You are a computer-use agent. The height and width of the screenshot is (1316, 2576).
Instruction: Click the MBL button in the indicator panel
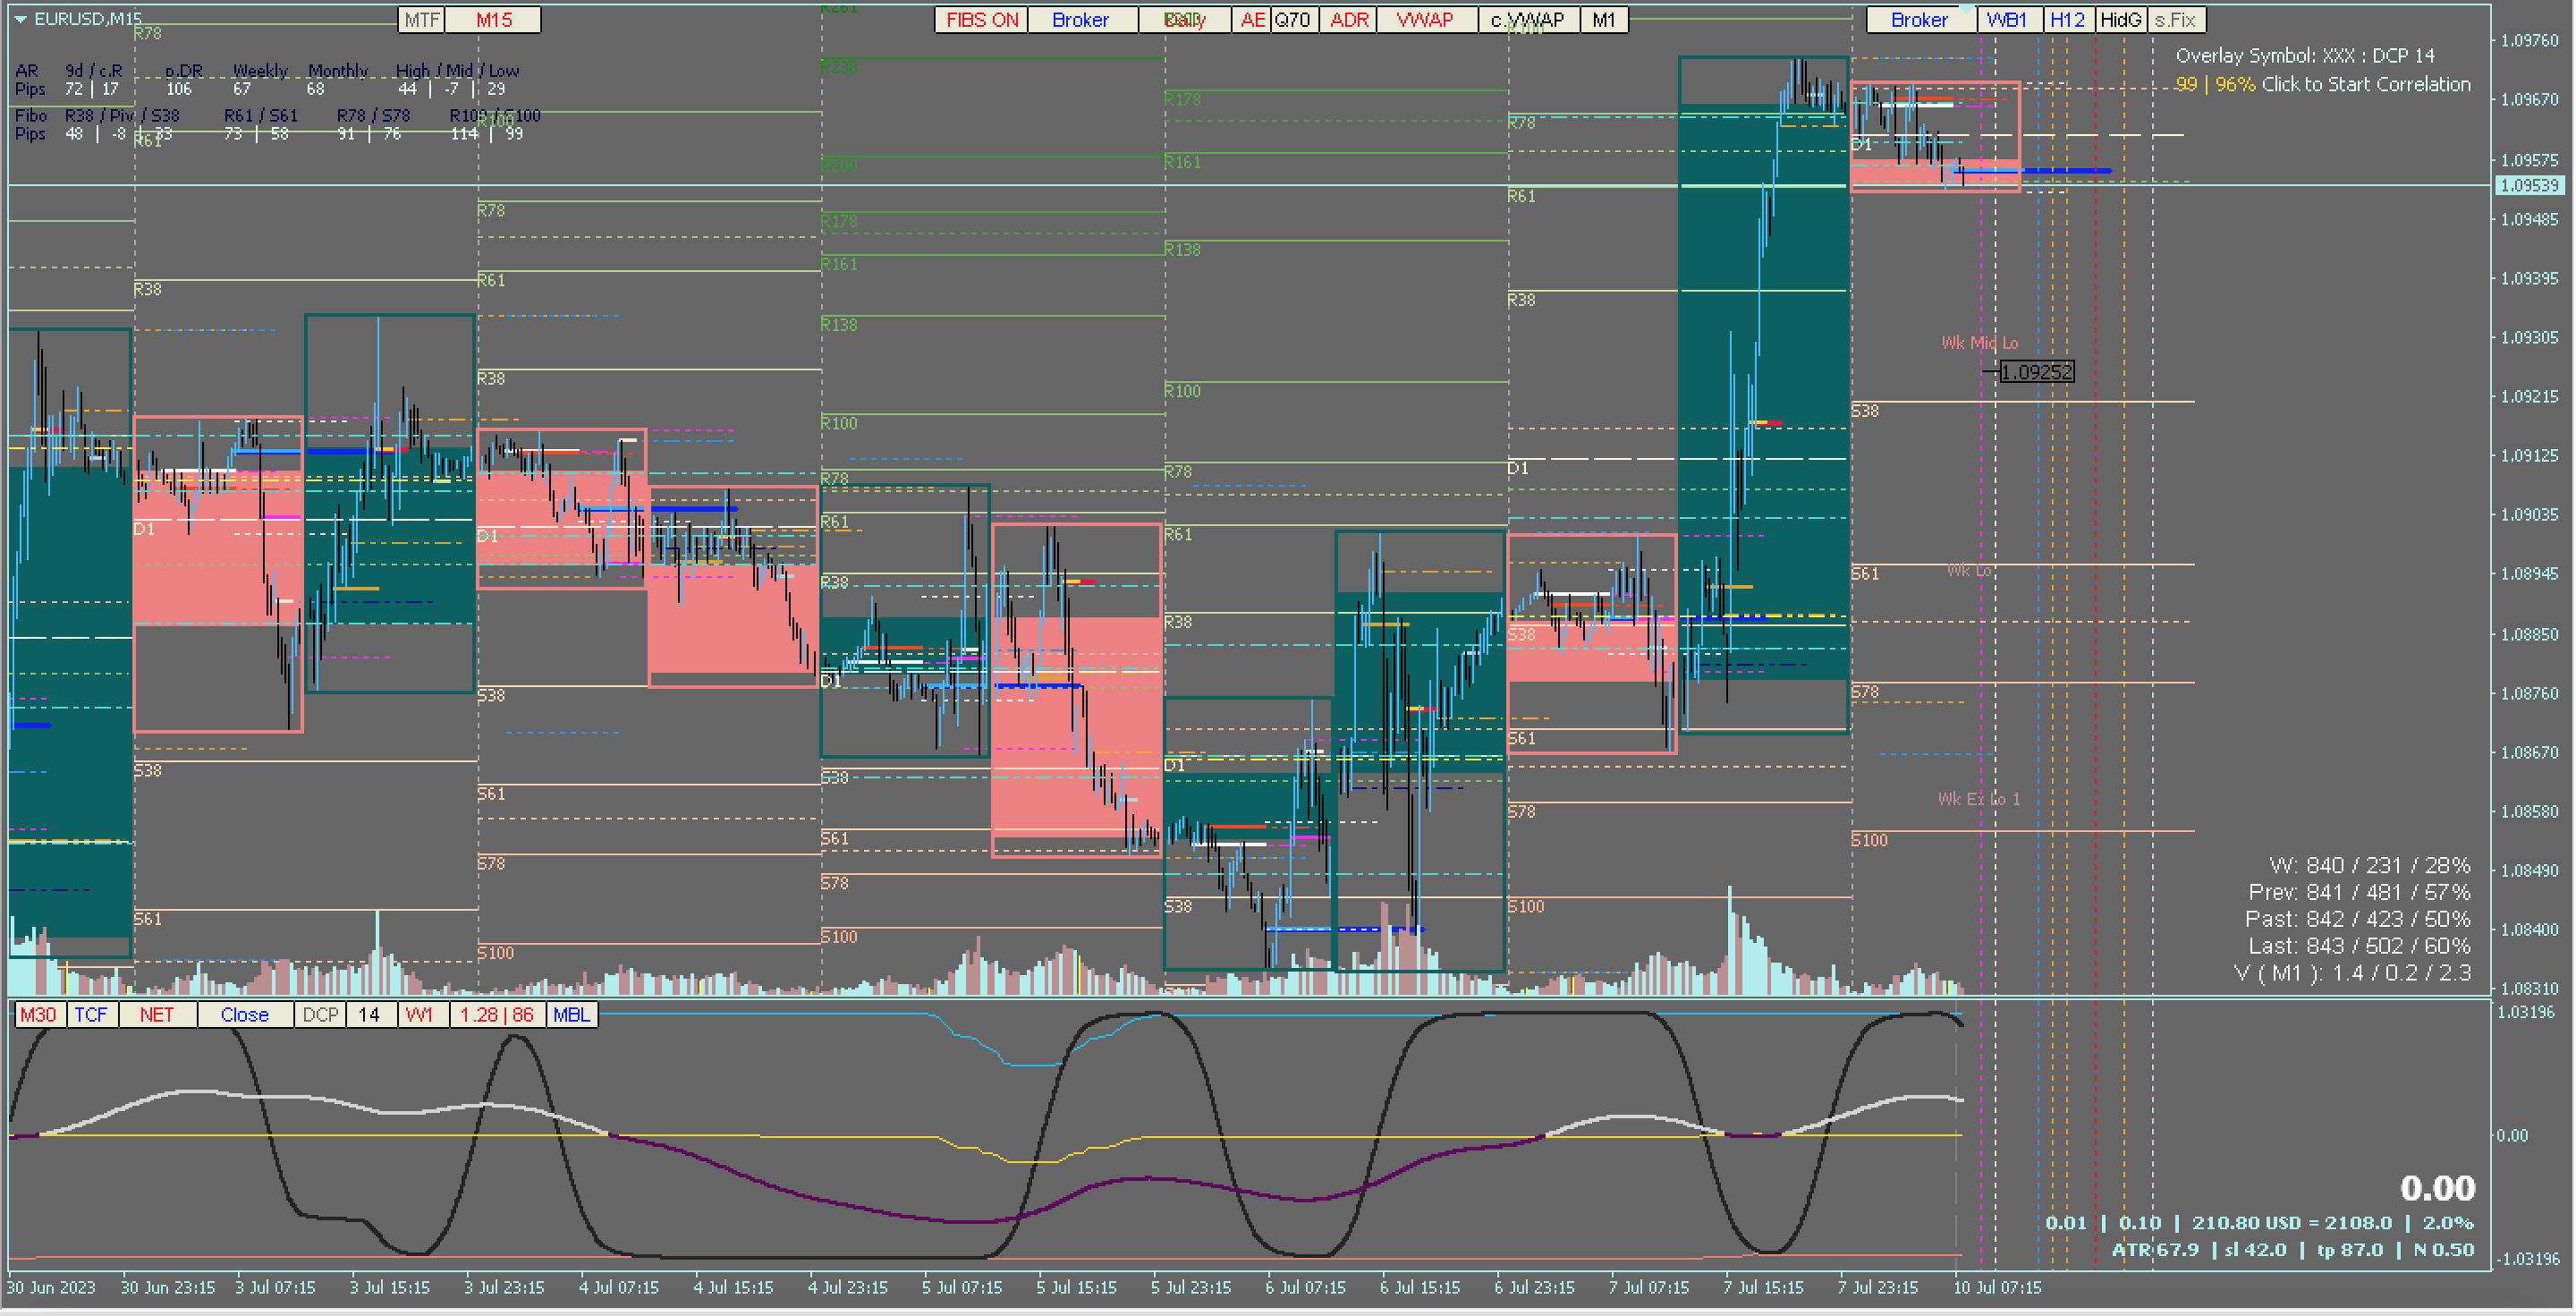571,1014
